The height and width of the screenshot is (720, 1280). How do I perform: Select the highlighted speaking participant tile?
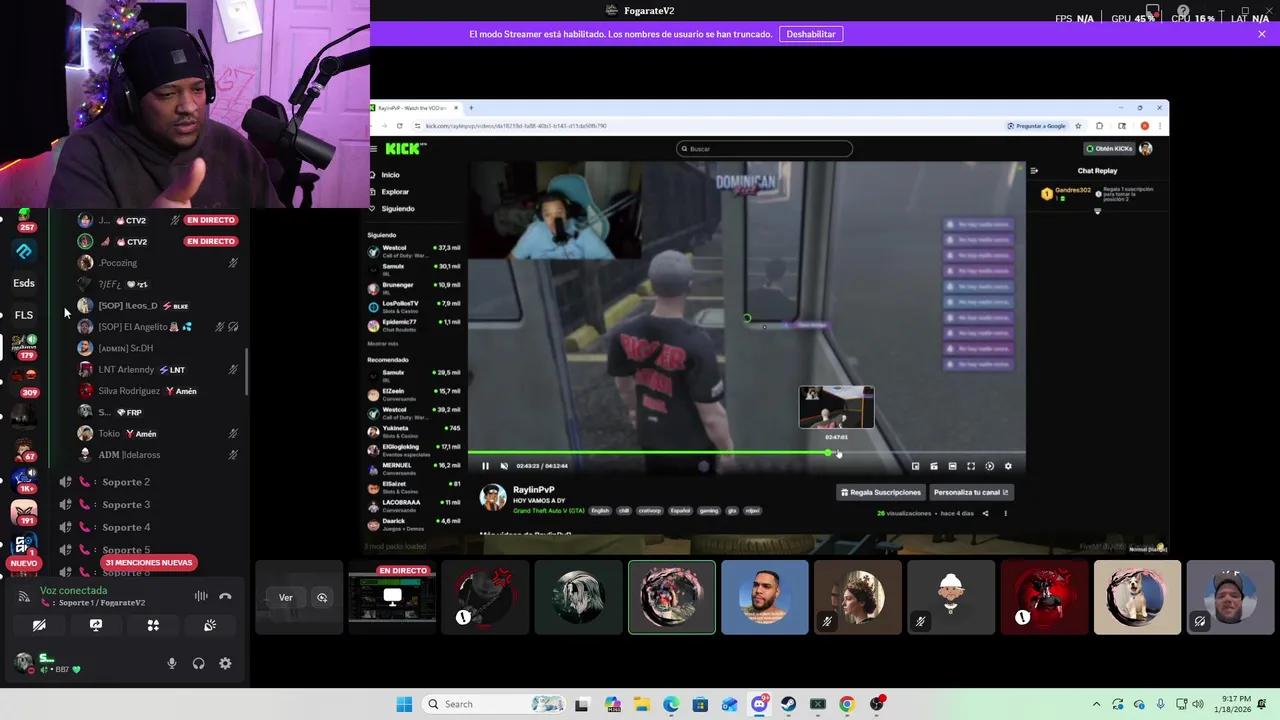tap(672, 598)
